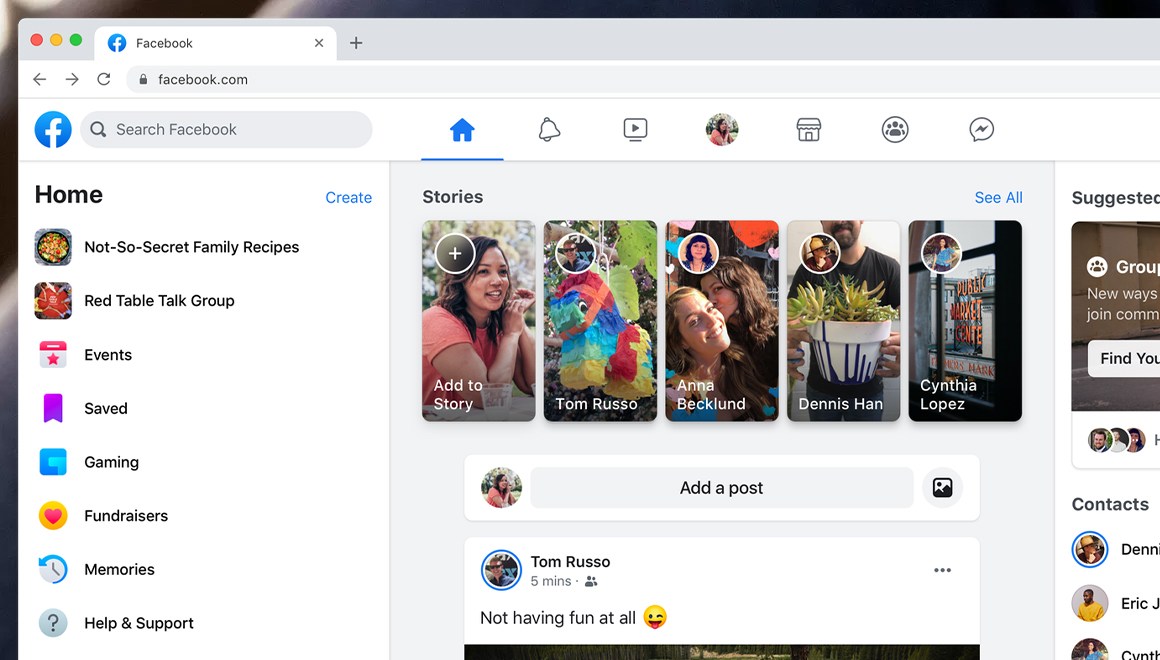The image size is (1160, 660).
Task: Open the Marketplace storefront icon
Action: (x=808, y=129)
